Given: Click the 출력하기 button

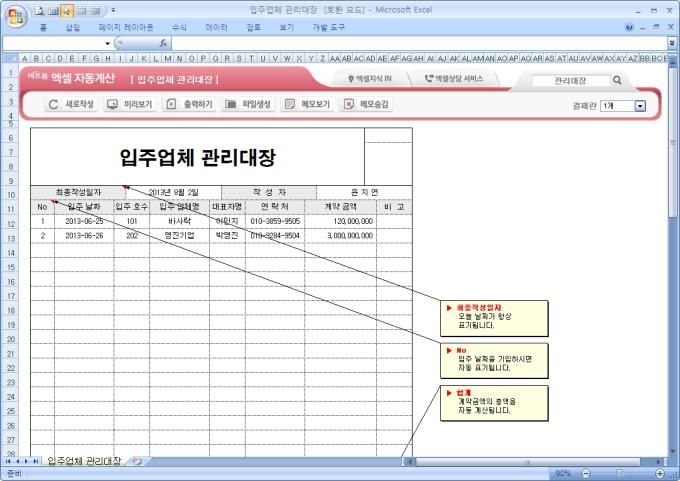Looking at the screenshot, I should pyautogui.click(x=190, y=104).
